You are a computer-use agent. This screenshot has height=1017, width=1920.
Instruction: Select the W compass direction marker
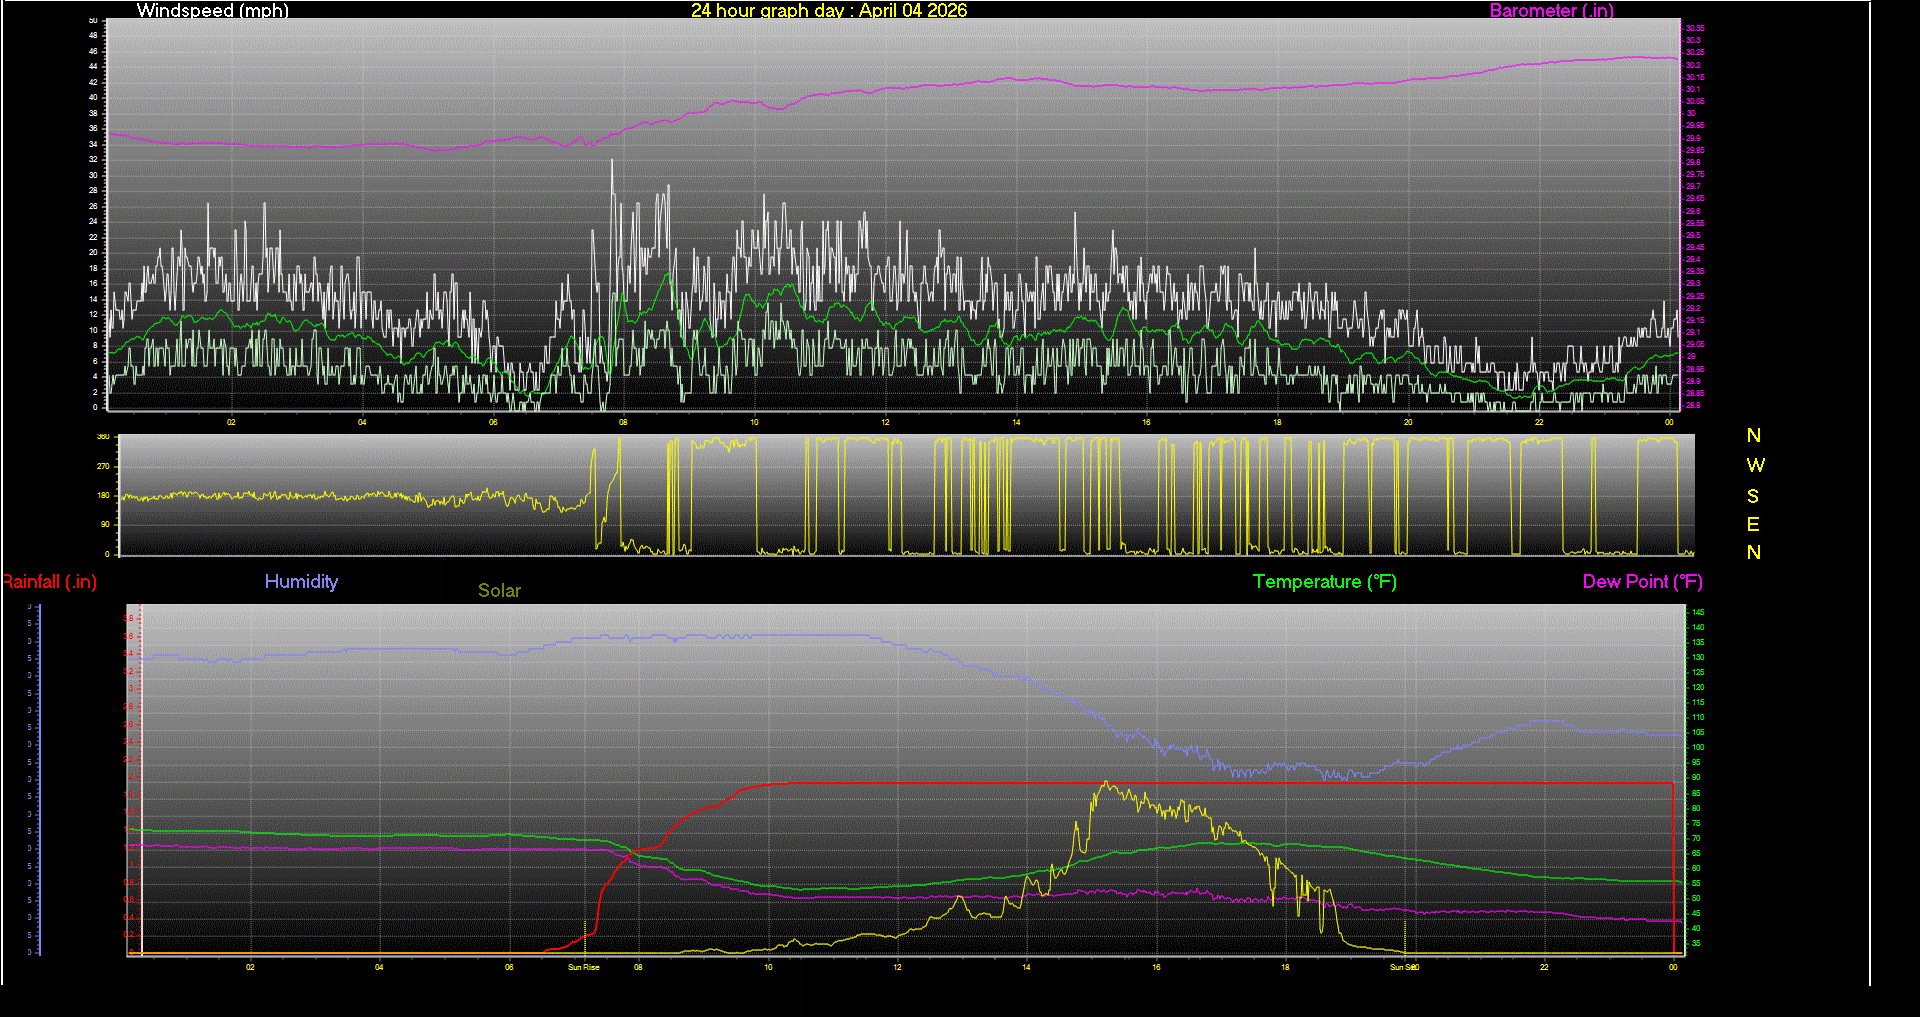click(x=1756, y=464)
